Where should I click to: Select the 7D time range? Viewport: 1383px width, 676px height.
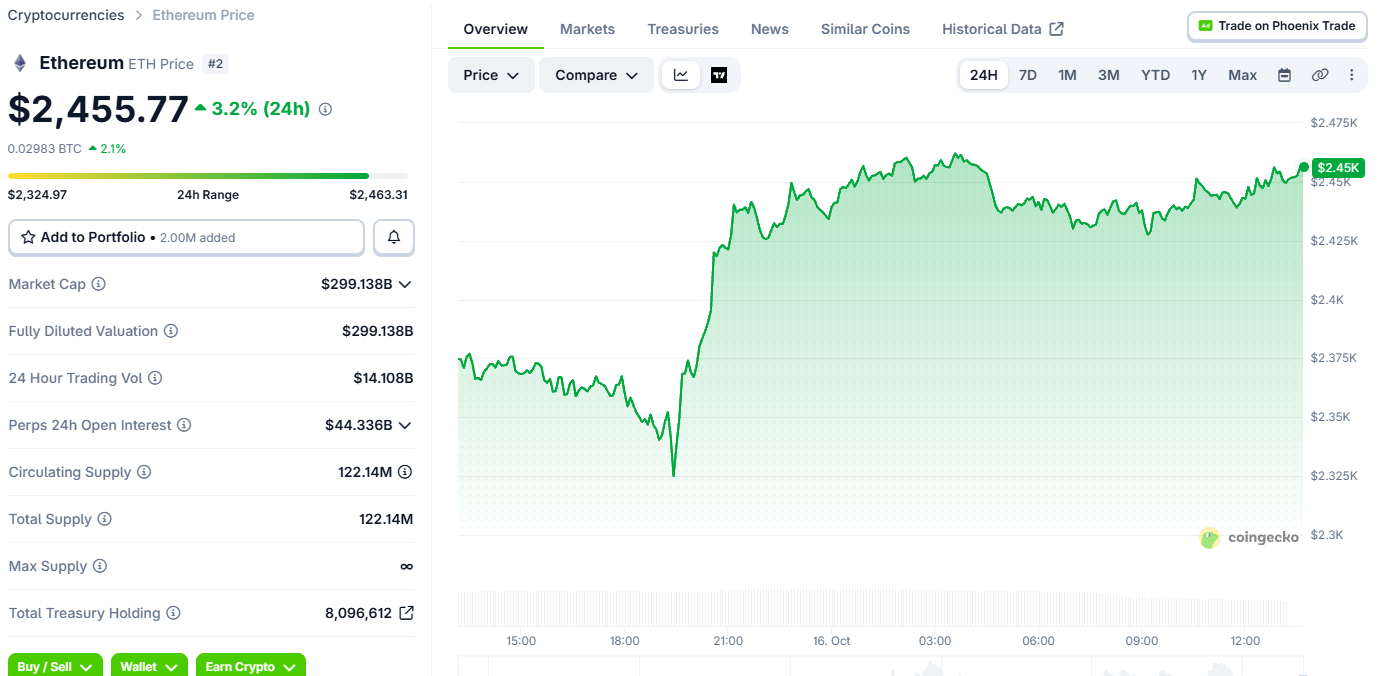(x=1028, y=75)
